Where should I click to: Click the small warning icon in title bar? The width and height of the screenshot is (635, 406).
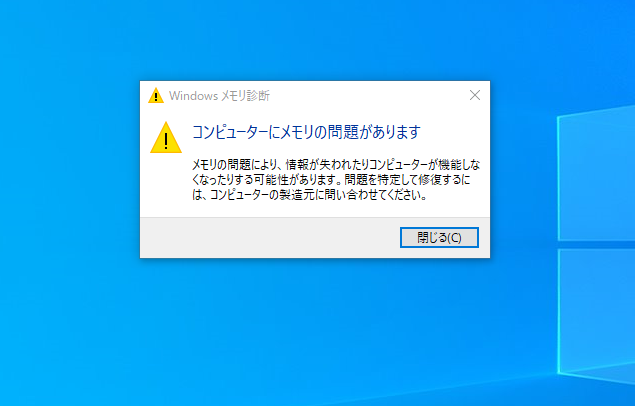pos(156,96)
